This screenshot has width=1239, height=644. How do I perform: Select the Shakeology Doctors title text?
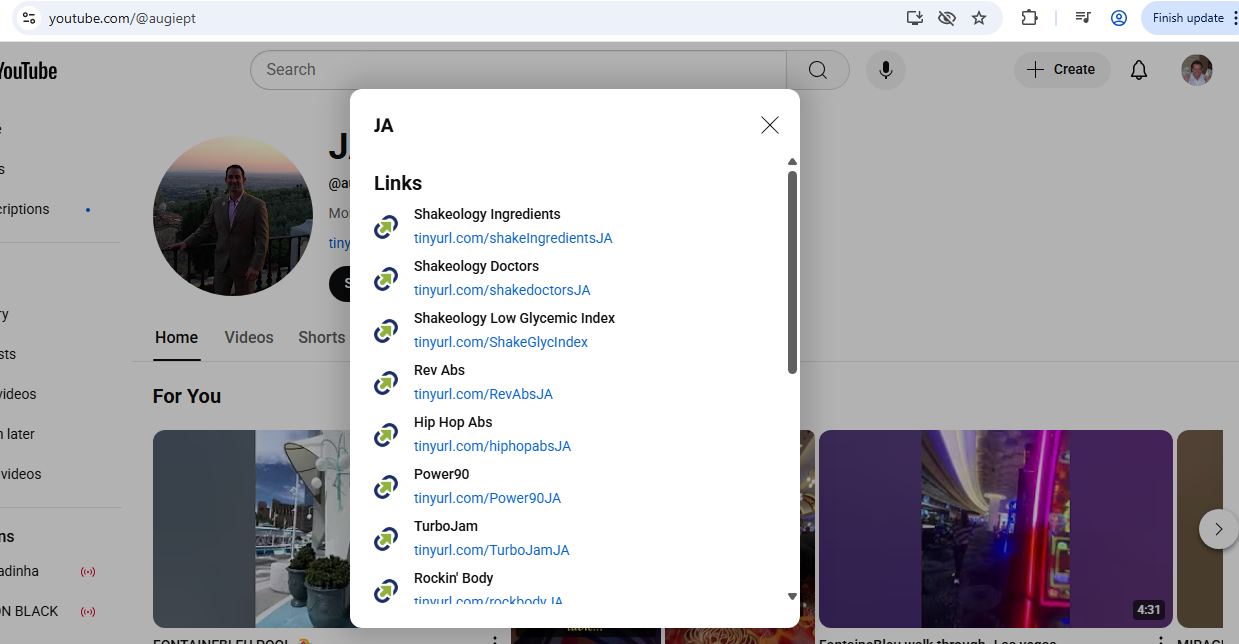point(476,266)
